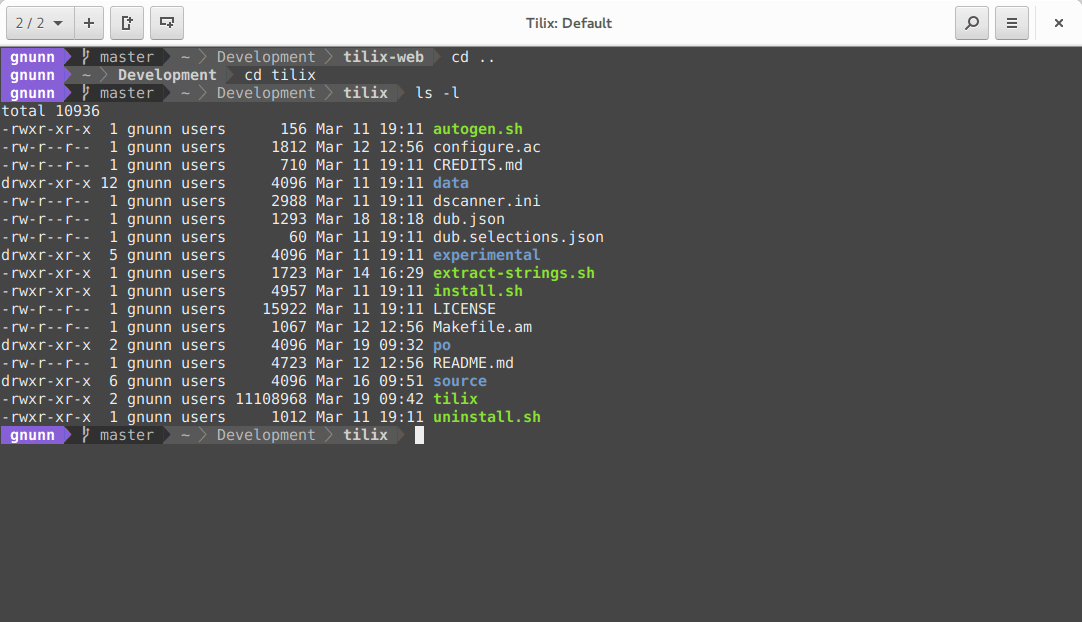Close the Tilix window

point(1058,23)
